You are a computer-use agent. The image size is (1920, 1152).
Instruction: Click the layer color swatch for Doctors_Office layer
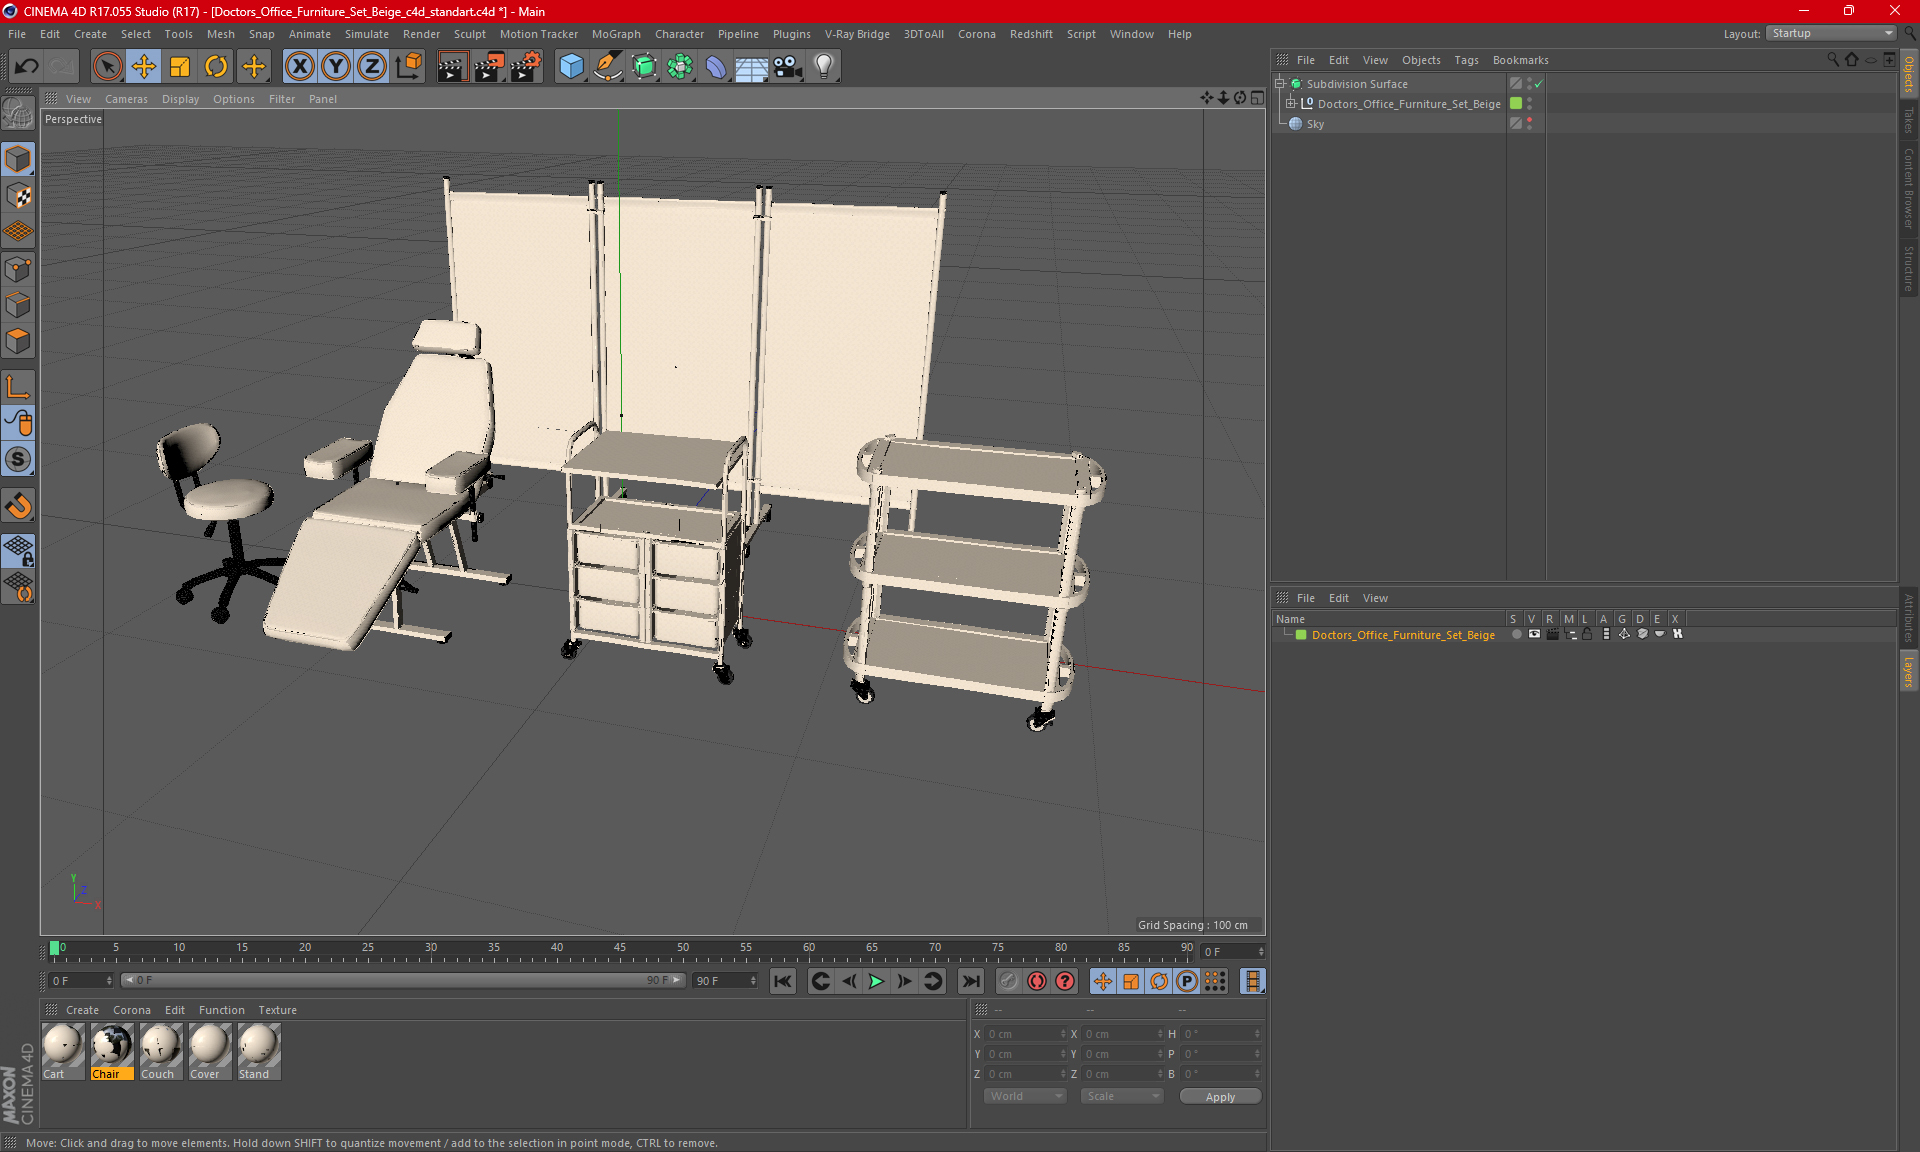(x=1301, y=635)
